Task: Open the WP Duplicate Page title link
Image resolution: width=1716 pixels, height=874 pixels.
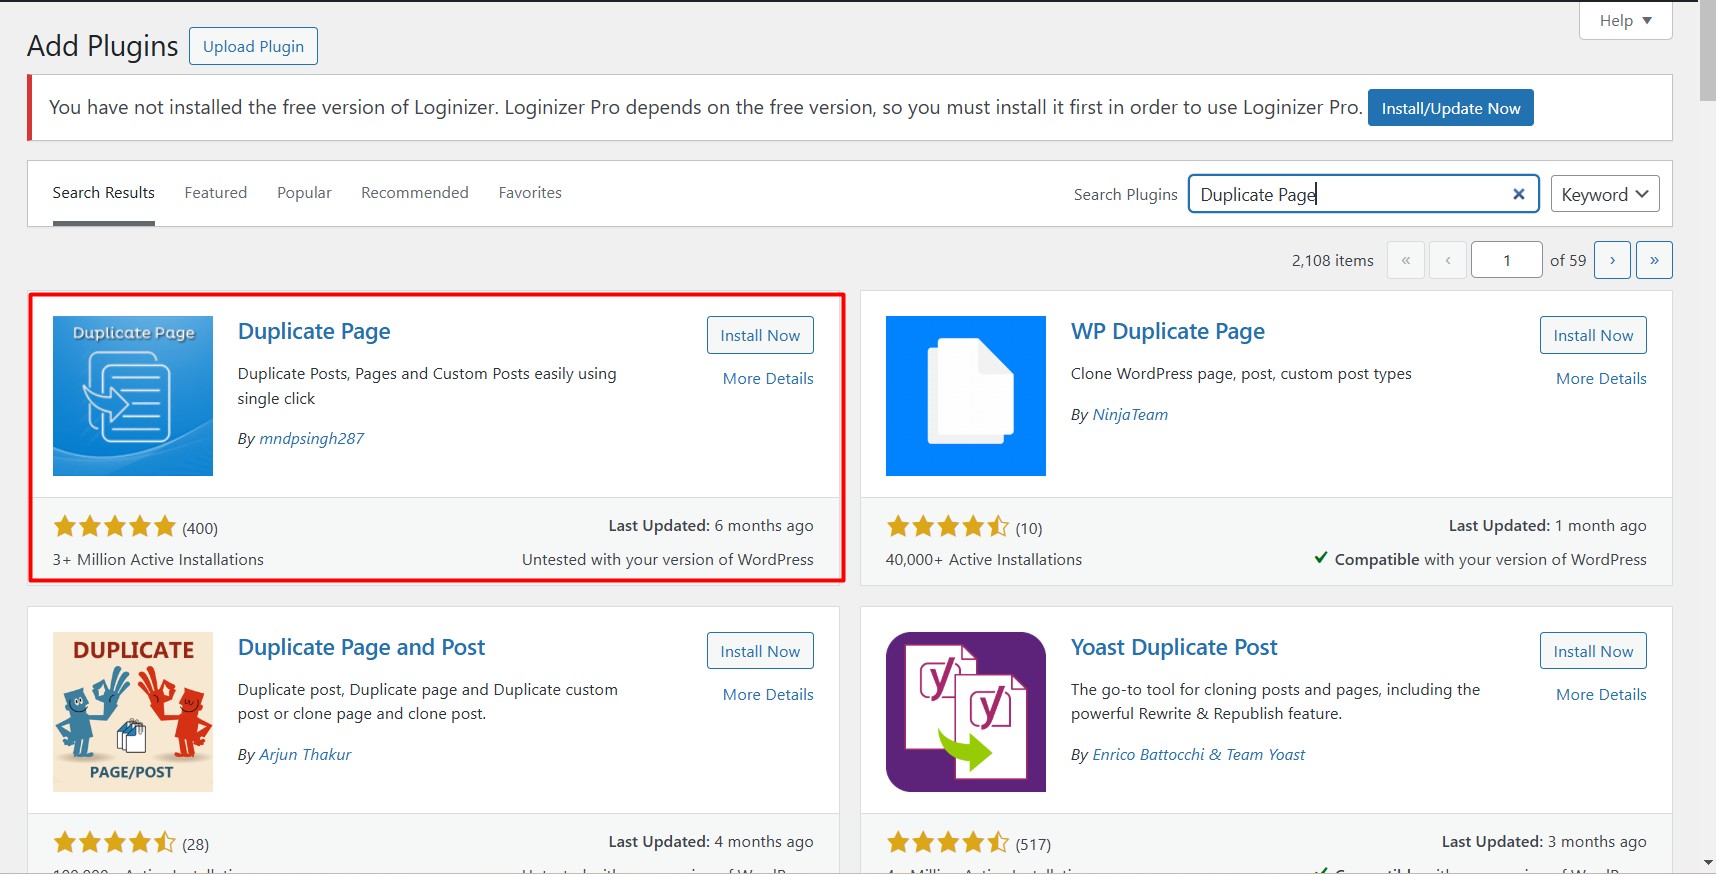Action: (1168, 332)
